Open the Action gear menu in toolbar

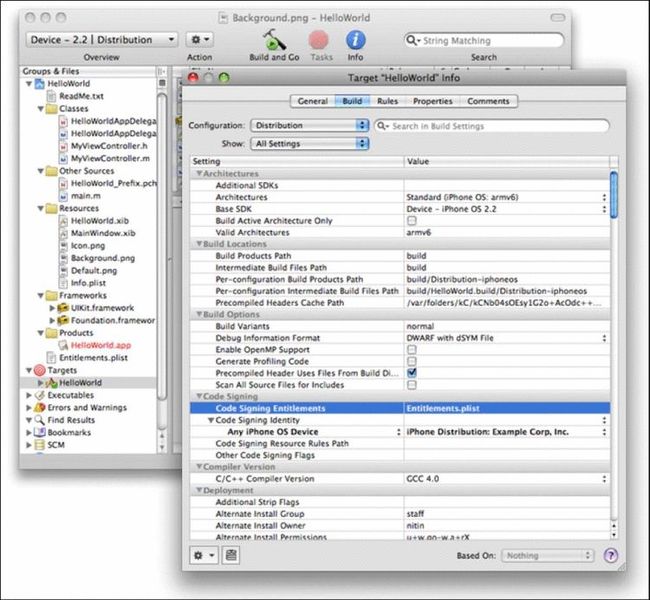[x=199, y=40]
